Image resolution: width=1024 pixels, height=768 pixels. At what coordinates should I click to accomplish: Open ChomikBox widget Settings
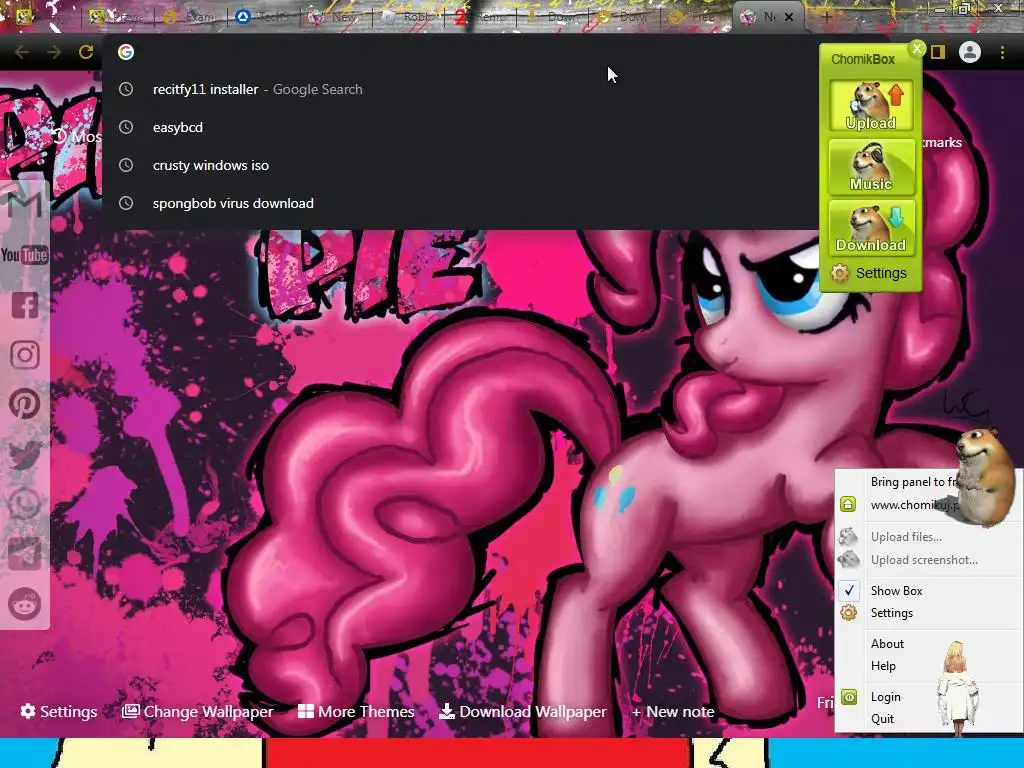870,273
